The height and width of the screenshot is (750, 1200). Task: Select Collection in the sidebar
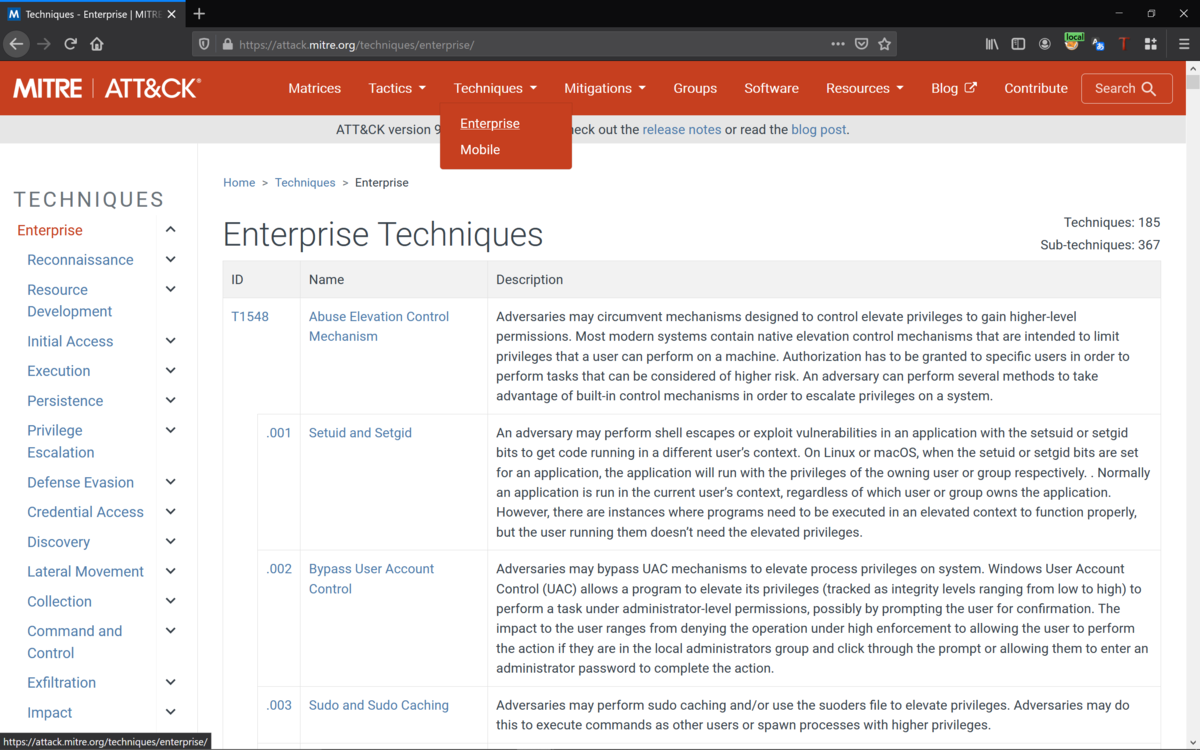[x=59, y=602]
